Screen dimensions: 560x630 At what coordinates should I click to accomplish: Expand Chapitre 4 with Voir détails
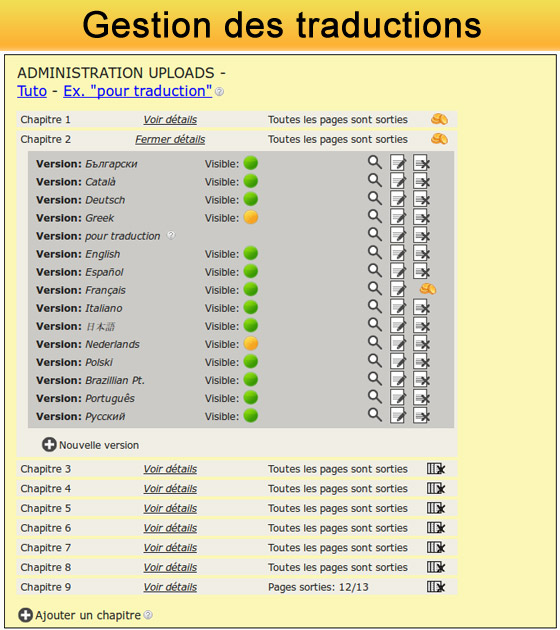pyautogui.click(x=170, y=489)
